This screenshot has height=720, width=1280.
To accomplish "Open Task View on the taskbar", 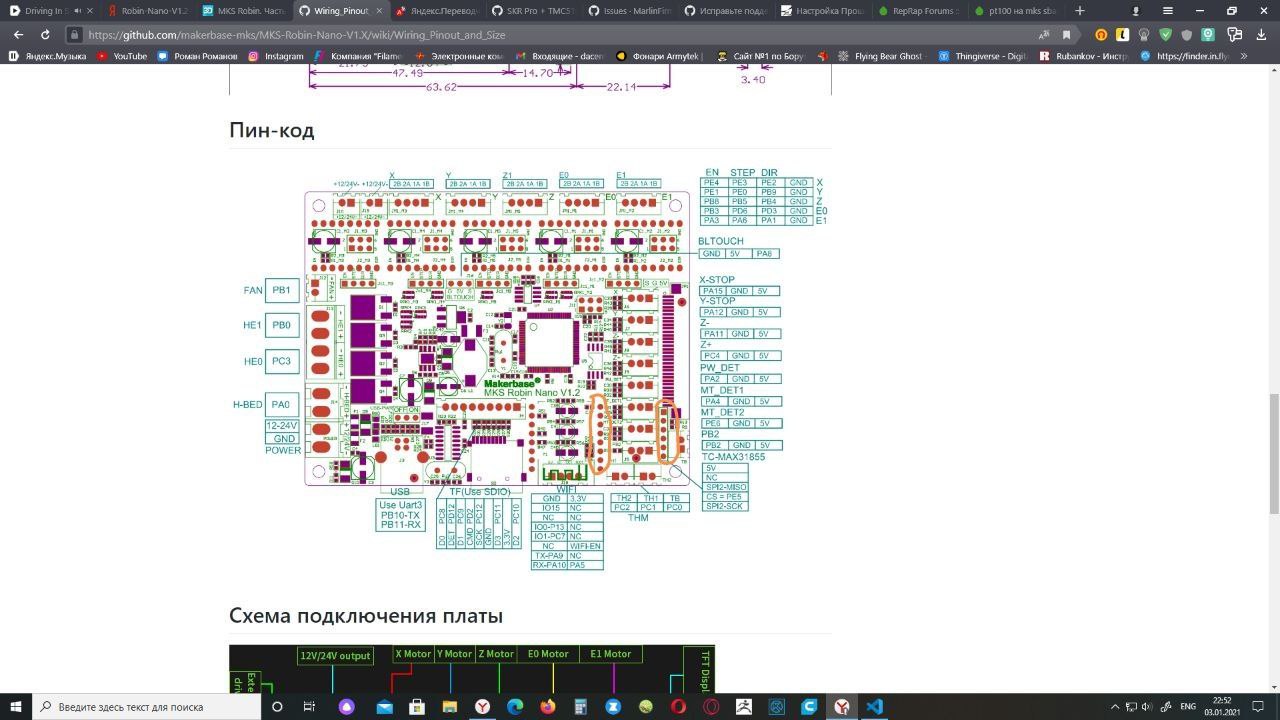I will pos(309,706).
